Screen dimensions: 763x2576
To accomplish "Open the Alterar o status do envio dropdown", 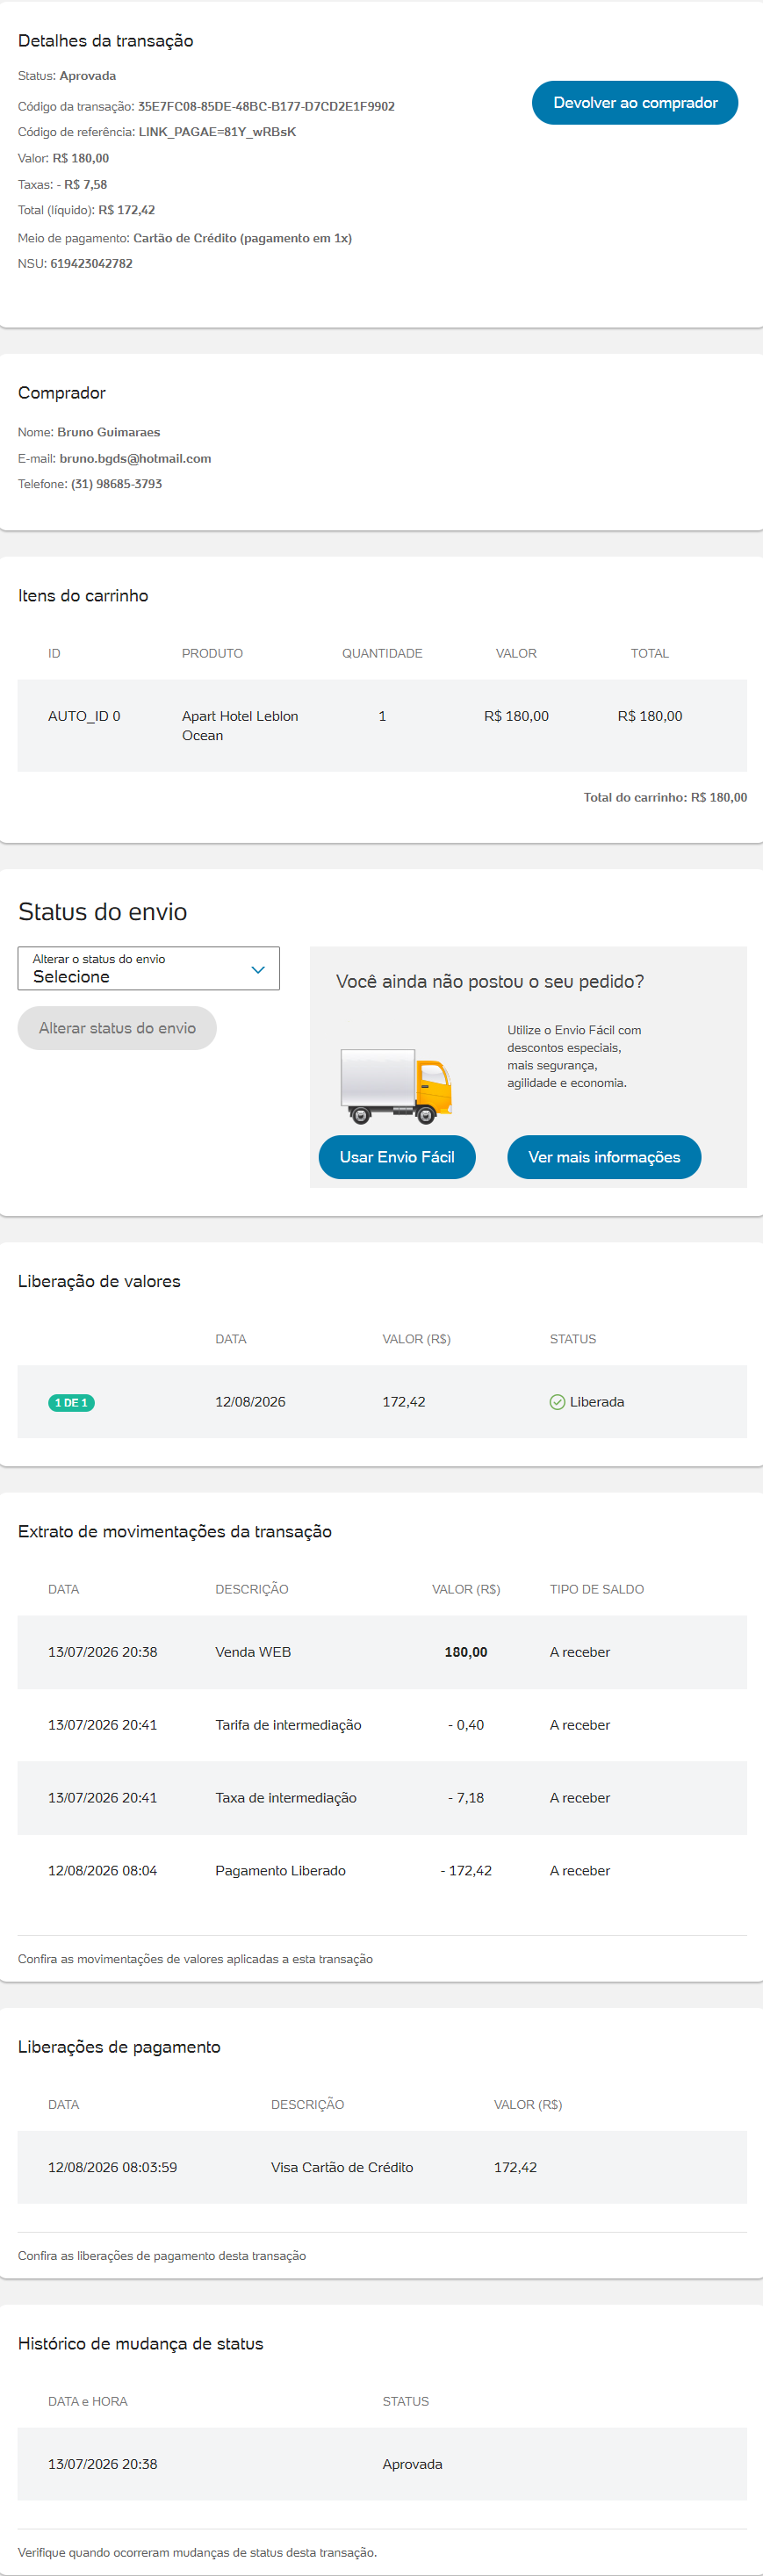I will (x=149, y=968).
